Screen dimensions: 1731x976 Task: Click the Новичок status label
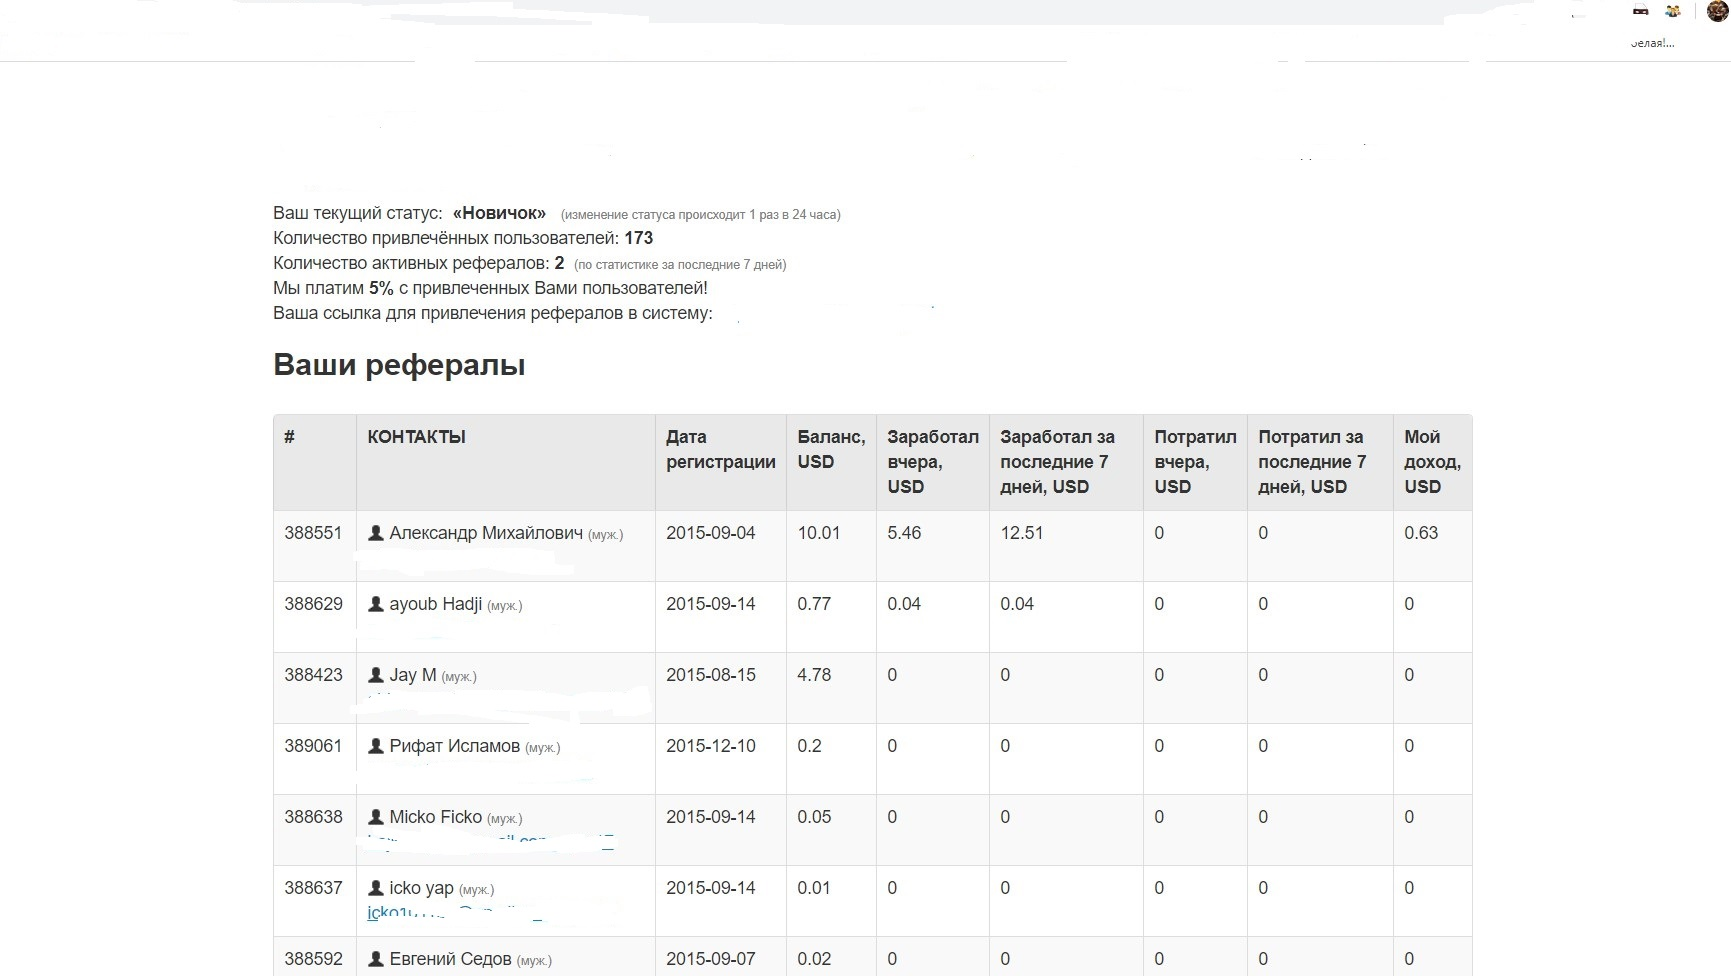coord(499,213)
